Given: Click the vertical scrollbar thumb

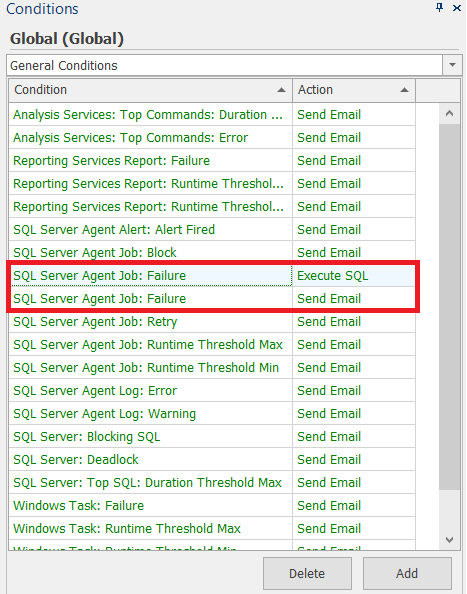Looking at the screenshot, I should pos(450,306).
